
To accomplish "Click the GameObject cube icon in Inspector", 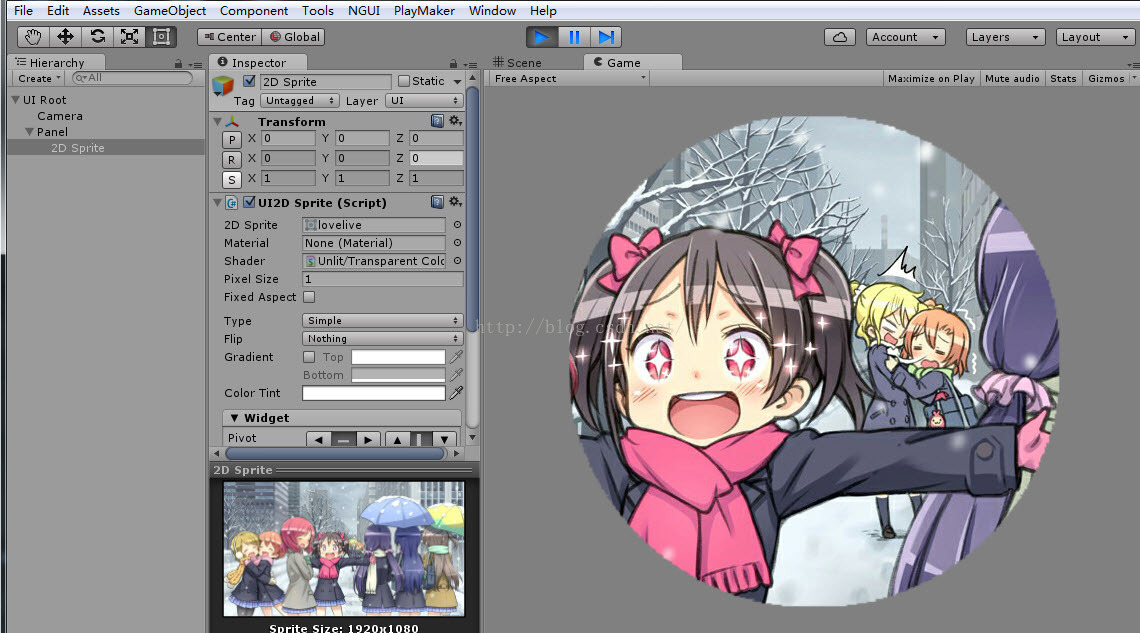I will tap(223, 86).
